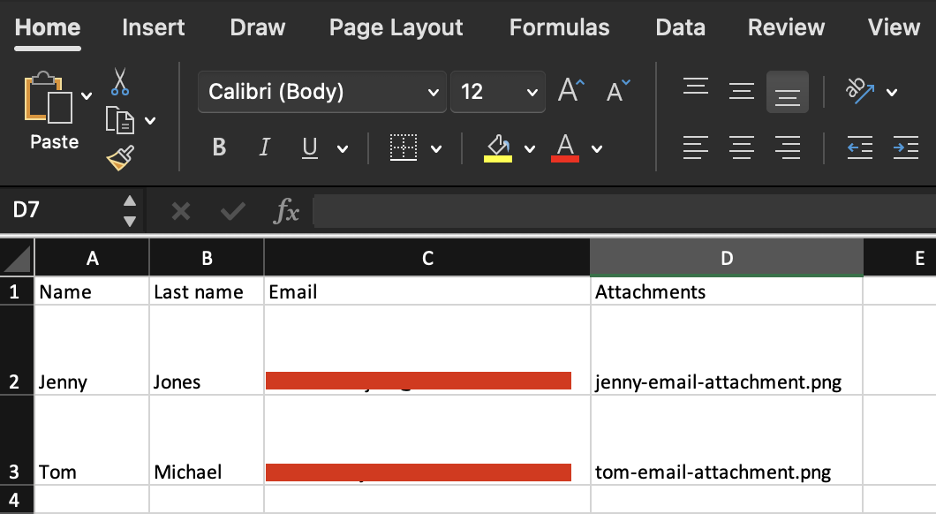Align text right
The width and height of the screenshot is (936, 514).
pyautogui.click(x=787, y=147)
